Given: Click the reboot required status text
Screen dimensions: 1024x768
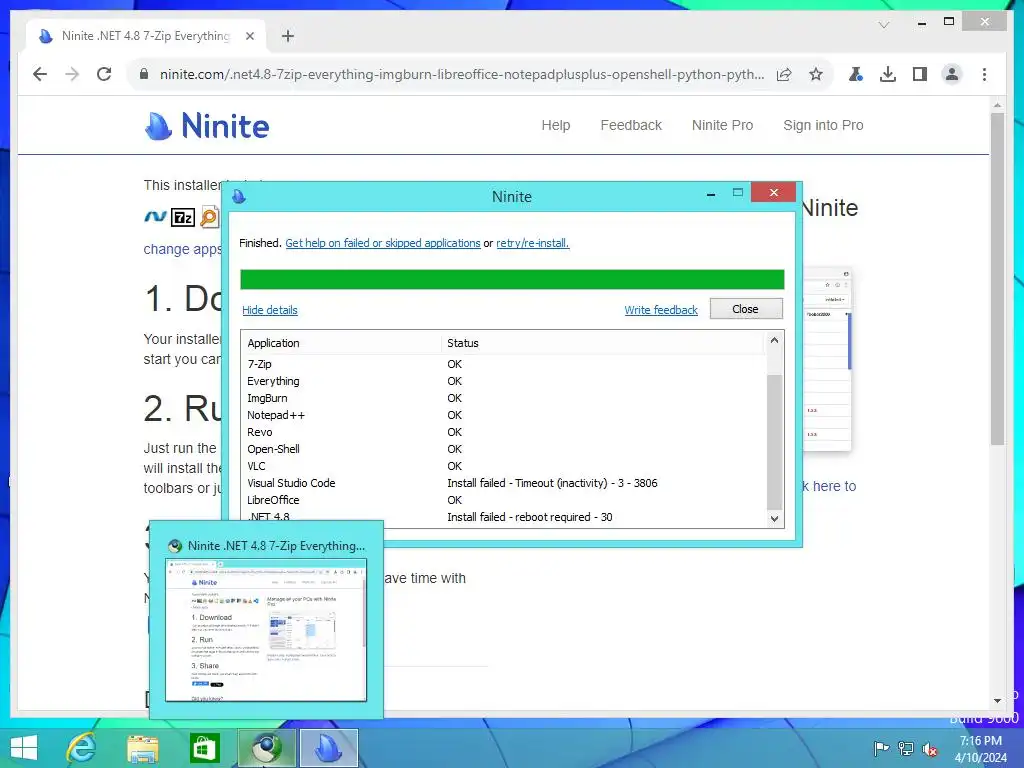Looking at the screenshot, I should (x=530, y=517).
